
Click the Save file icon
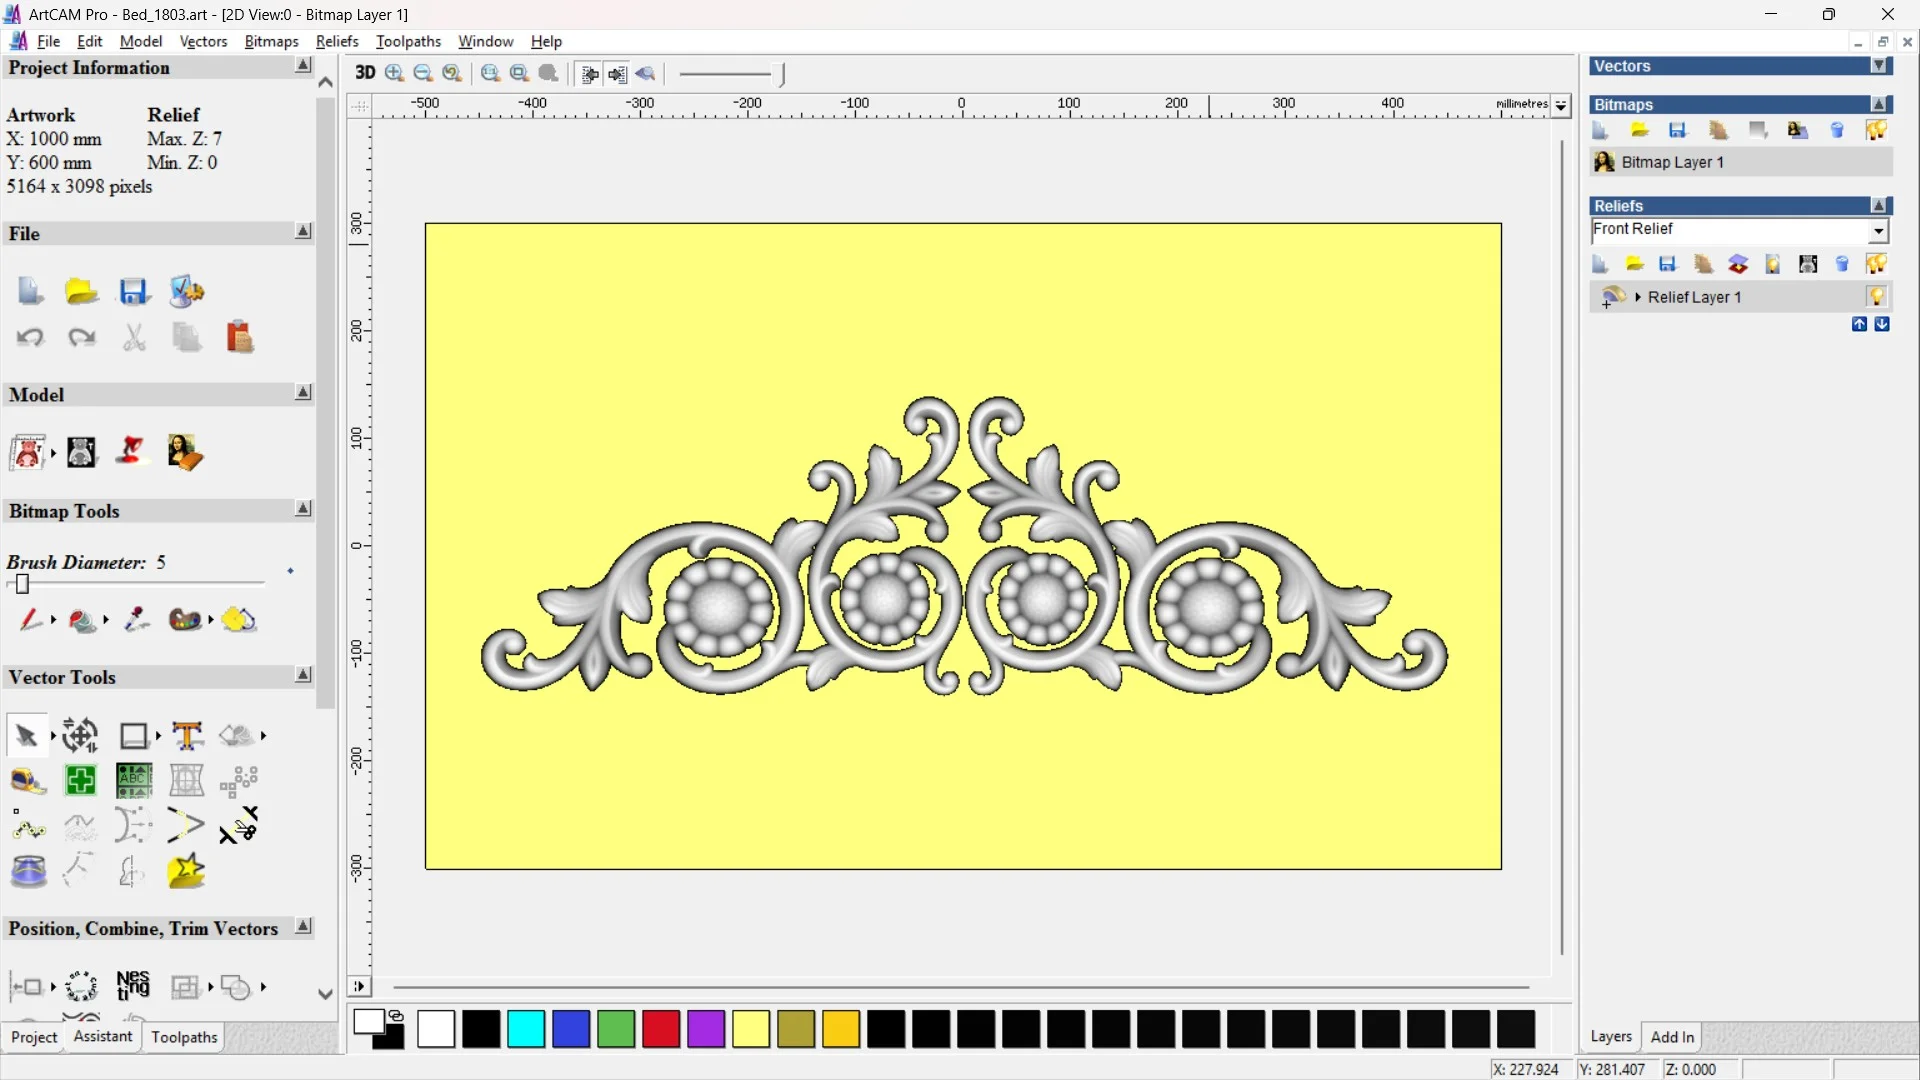[134, 292]
